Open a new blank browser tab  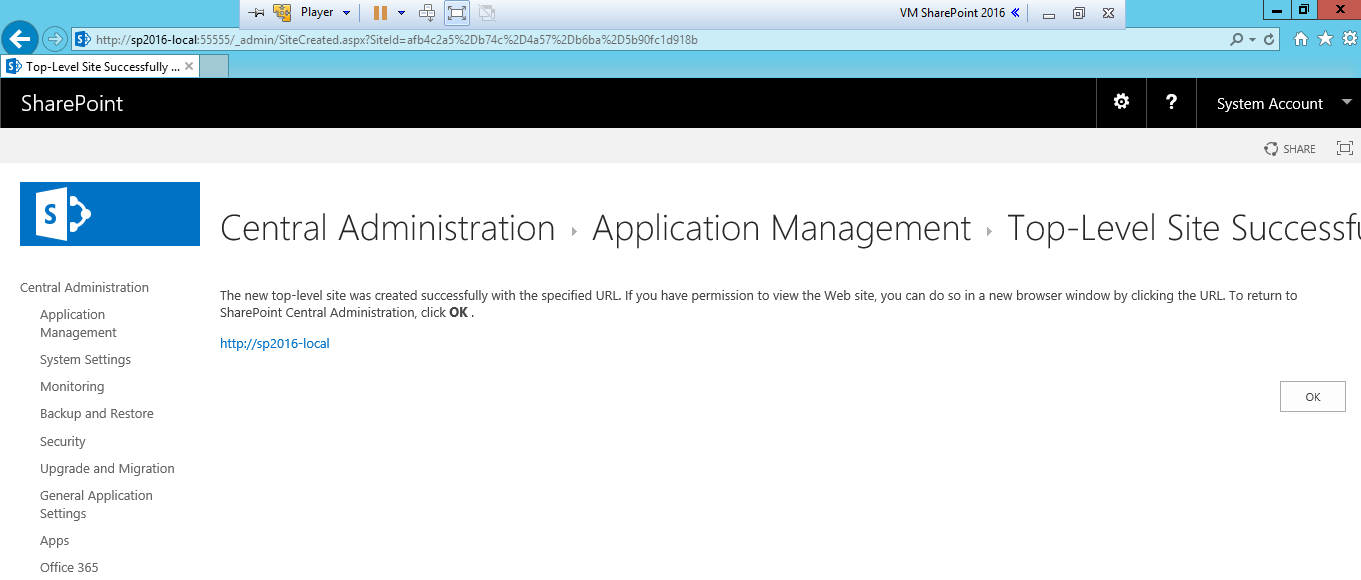point(214,66)
